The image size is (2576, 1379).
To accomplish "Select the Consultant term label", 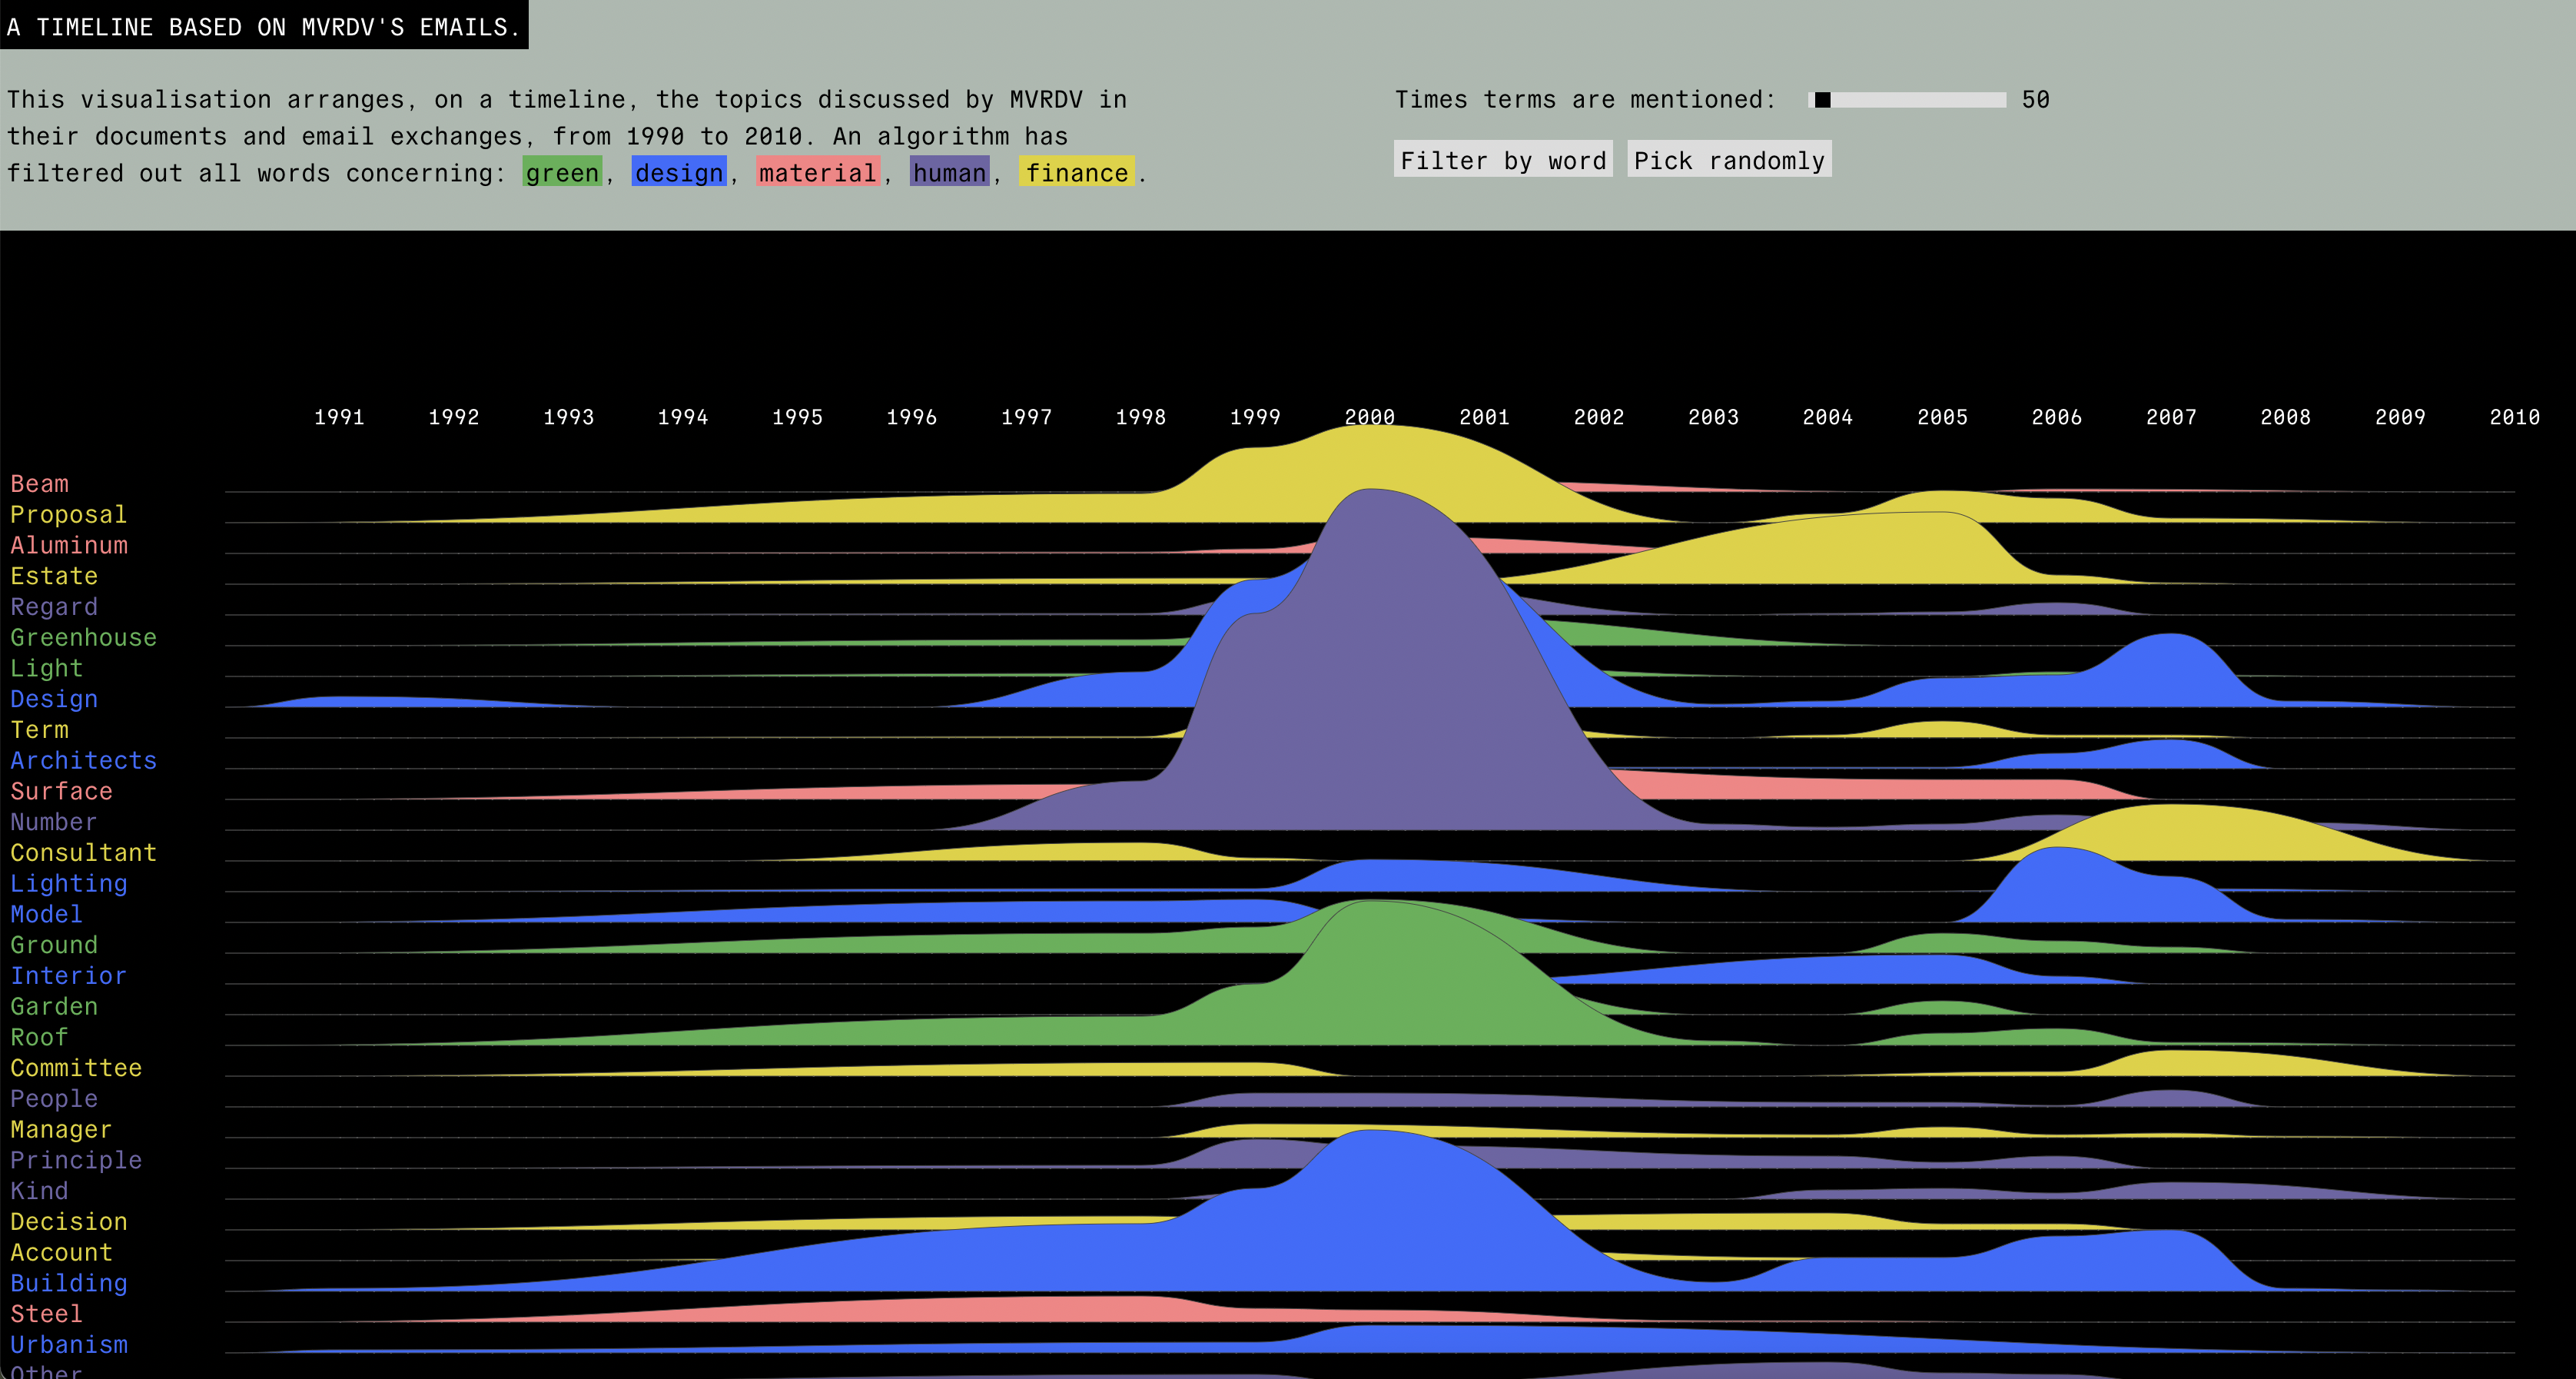I will [83, 853].
